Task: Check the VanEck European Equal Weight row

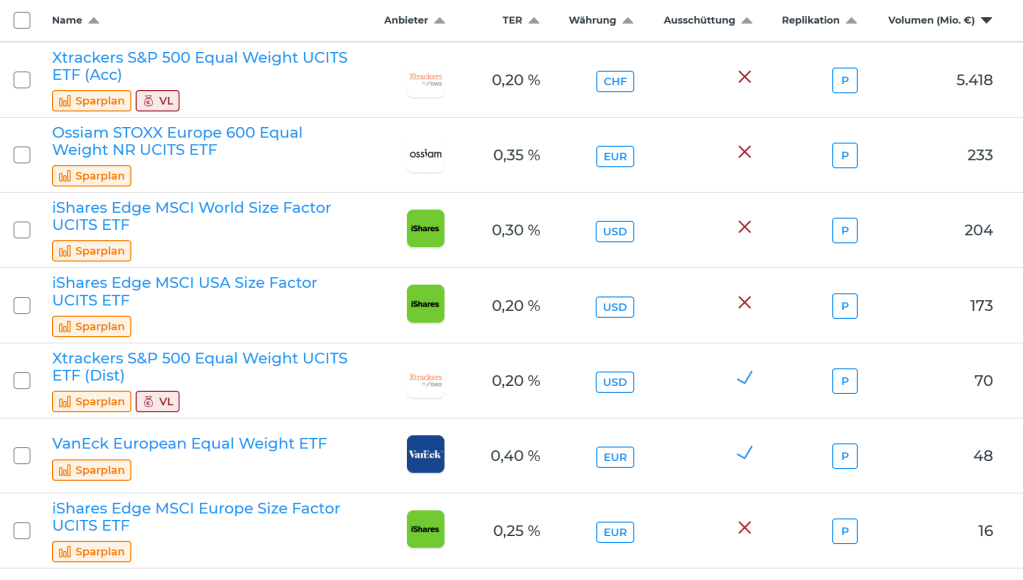Action: (22, 455)
